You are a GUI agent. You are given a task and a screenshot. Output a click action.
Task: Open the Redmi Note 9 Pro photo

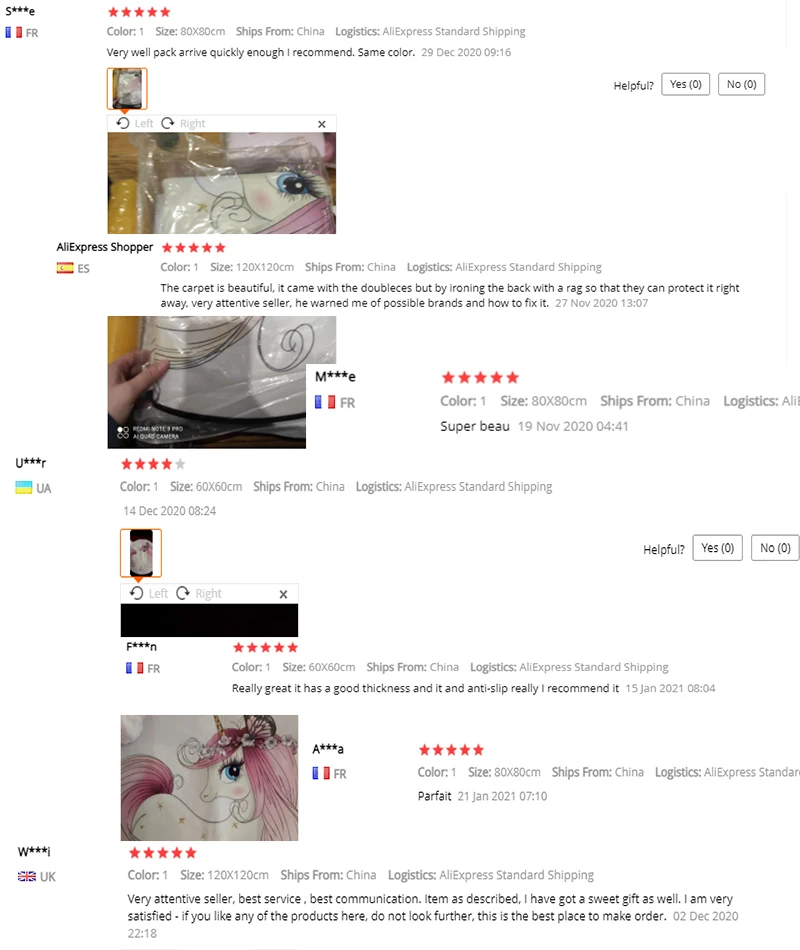point(207,382)
